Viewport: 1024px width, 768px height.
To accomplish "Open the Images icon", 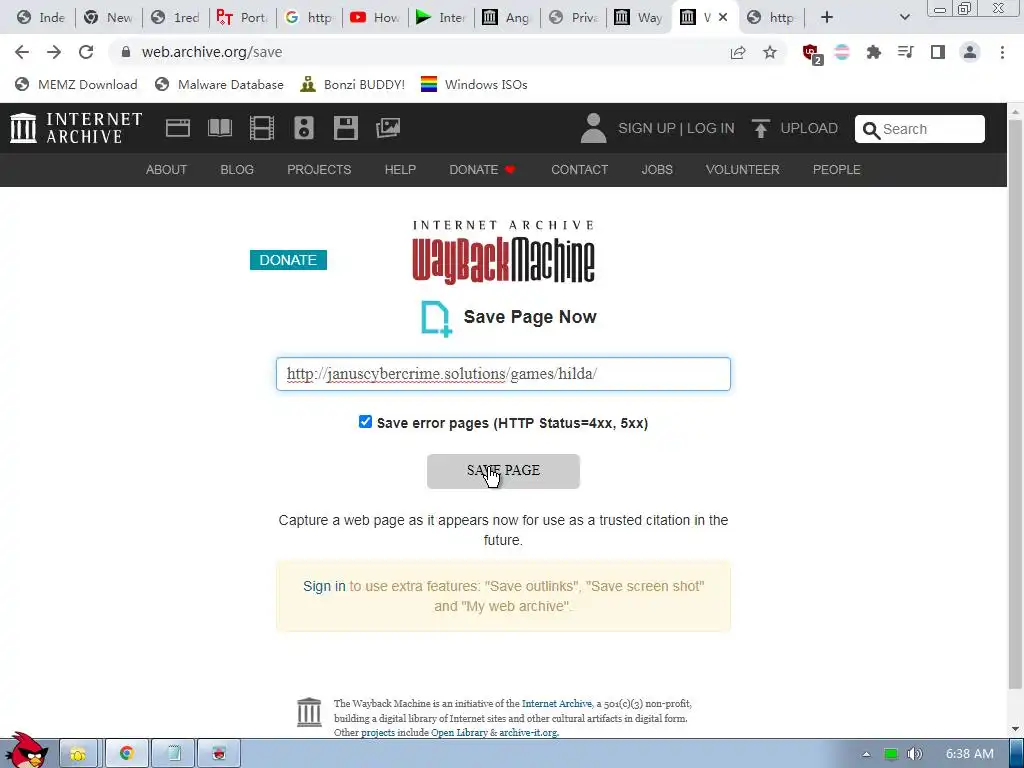I will (x=388, y=128).
